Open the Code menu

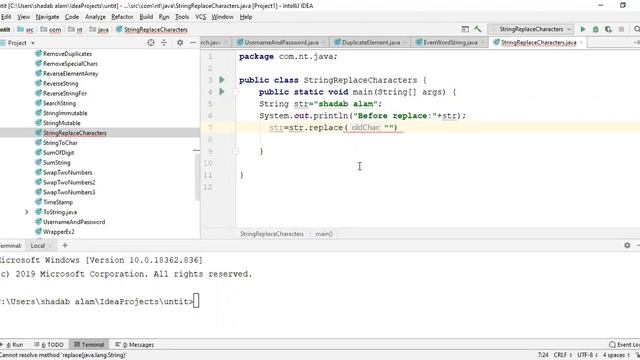[72, 17]
